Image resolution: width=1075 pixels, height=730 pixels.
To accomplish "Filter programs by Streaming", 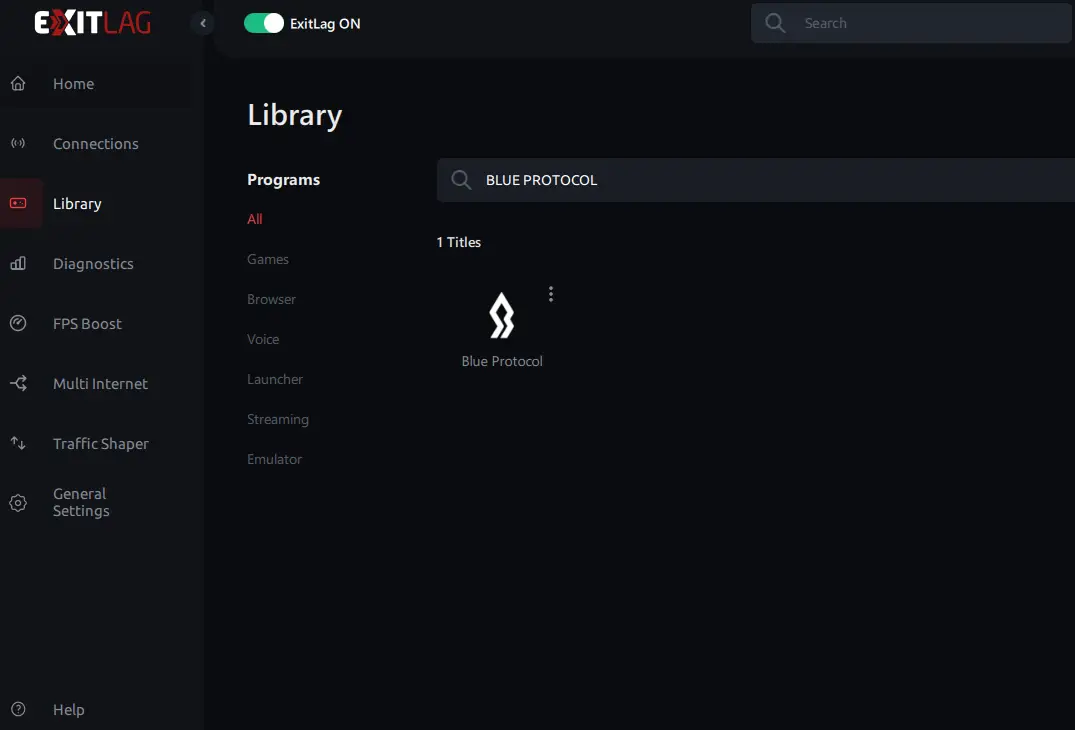I will pyautogui.click(x=278, y=419).
